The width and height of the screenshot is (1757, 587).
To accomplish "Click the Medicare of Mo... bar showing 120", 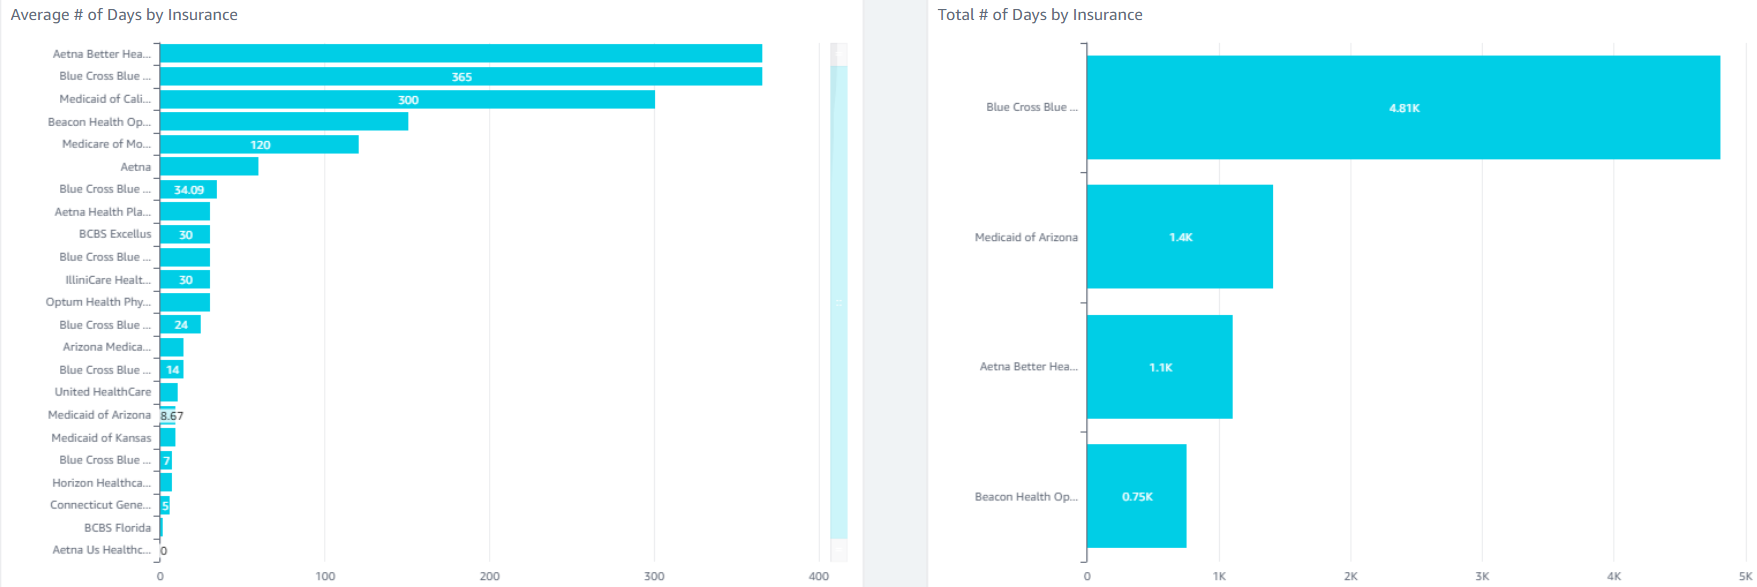I will tap(259, 145).
